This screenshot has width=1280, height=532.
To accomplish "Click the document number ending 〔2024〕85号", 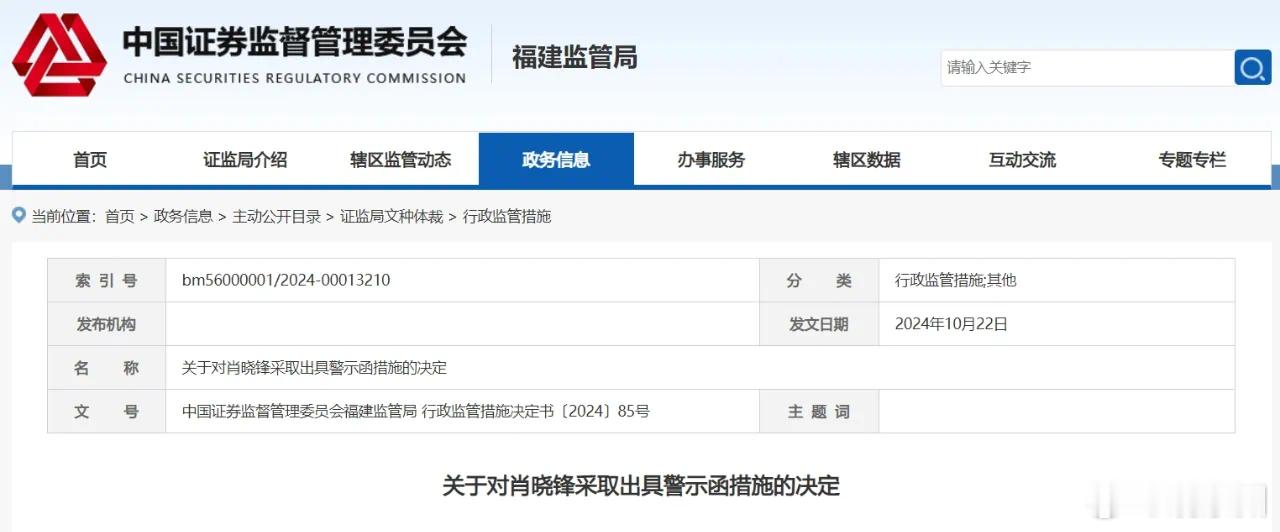I will (416, 411).
